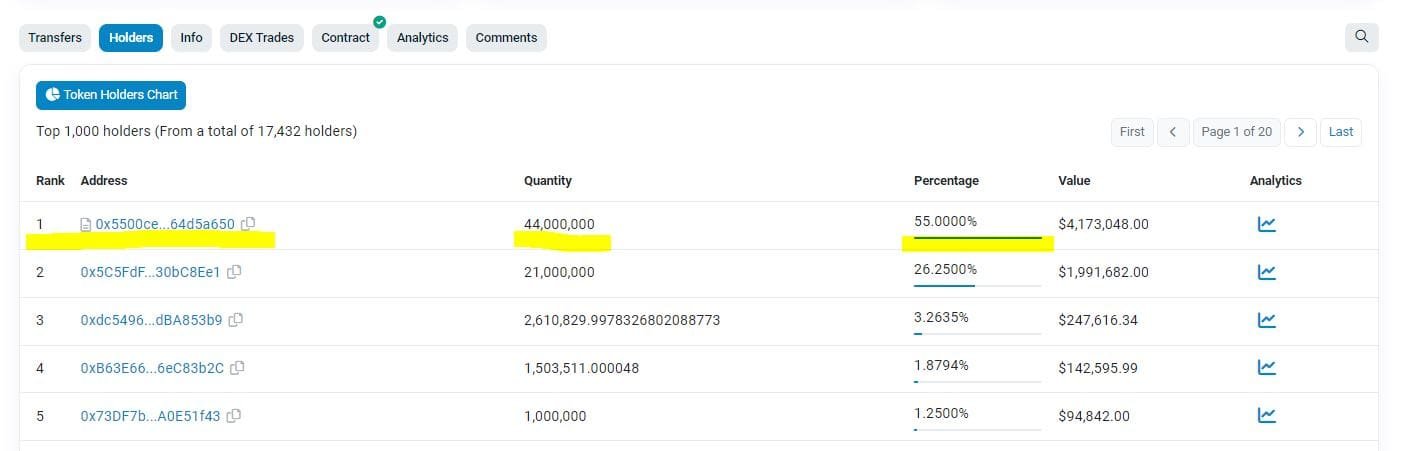Image resolution: width=1411 pixels, height=451 pixels.
Task: Click the 55.0000% percentage text
Action: click(x=945, y=221)
